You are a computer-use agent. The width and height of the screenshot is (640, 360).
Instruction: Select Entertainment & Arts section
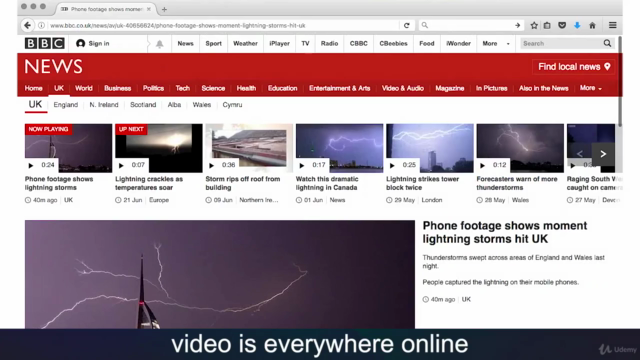340,88
